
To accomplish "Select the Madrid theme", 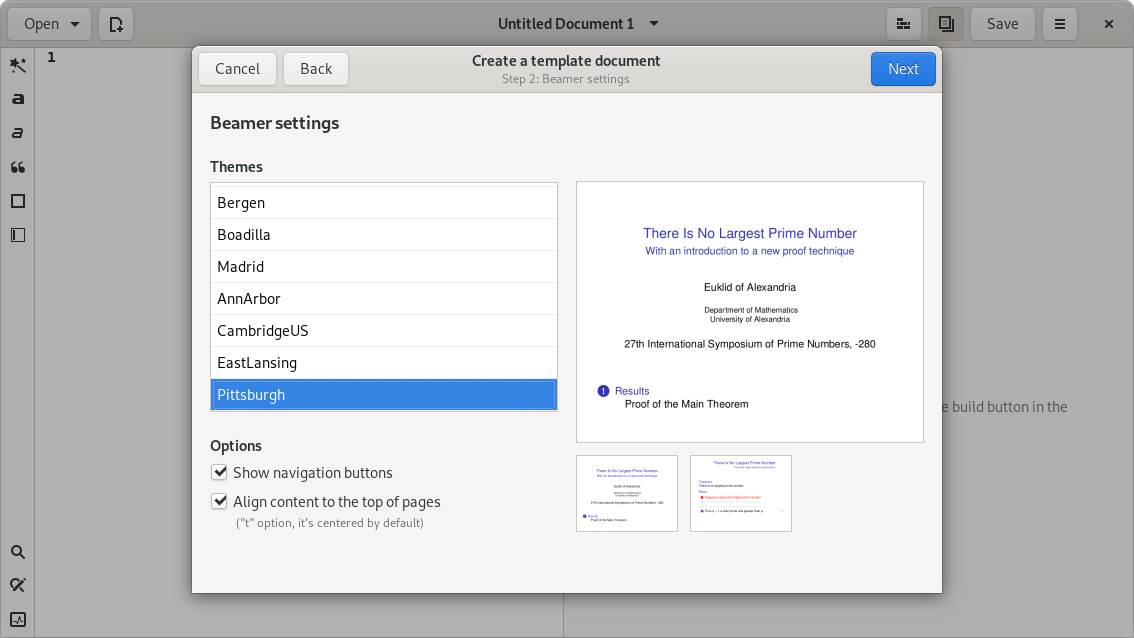I will point(383,267).
